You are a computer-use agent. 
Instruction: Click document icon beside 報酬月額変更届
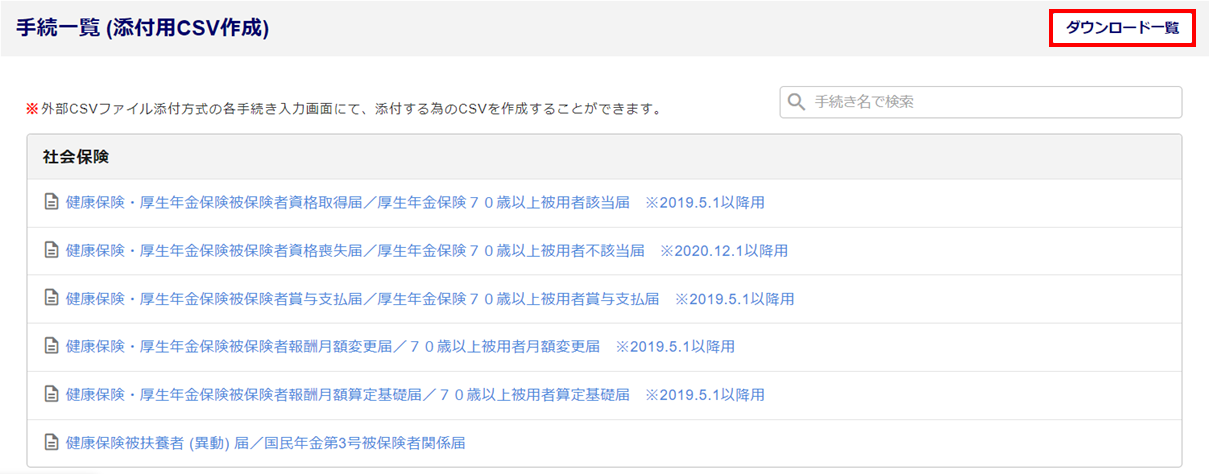[x=51, y=347]
